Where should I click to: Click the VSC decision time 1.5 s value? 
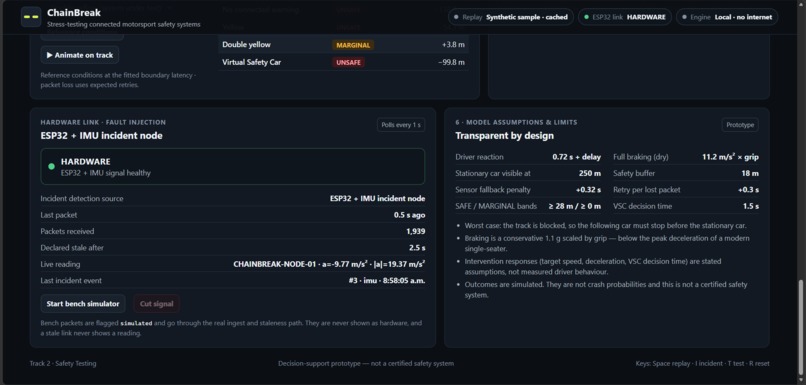[750, 206]
